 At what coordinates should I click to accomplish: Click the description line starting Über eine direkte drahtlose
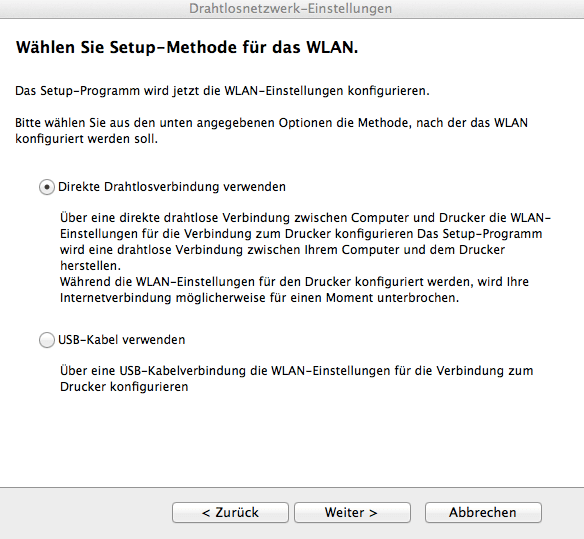(305, 218)
